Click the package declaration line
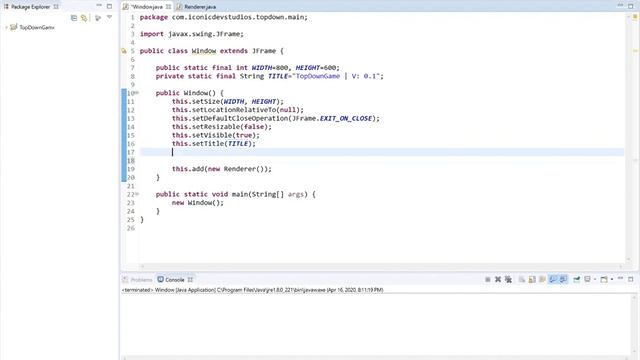The width and height of the screenshot is (640, 360). 224,17
